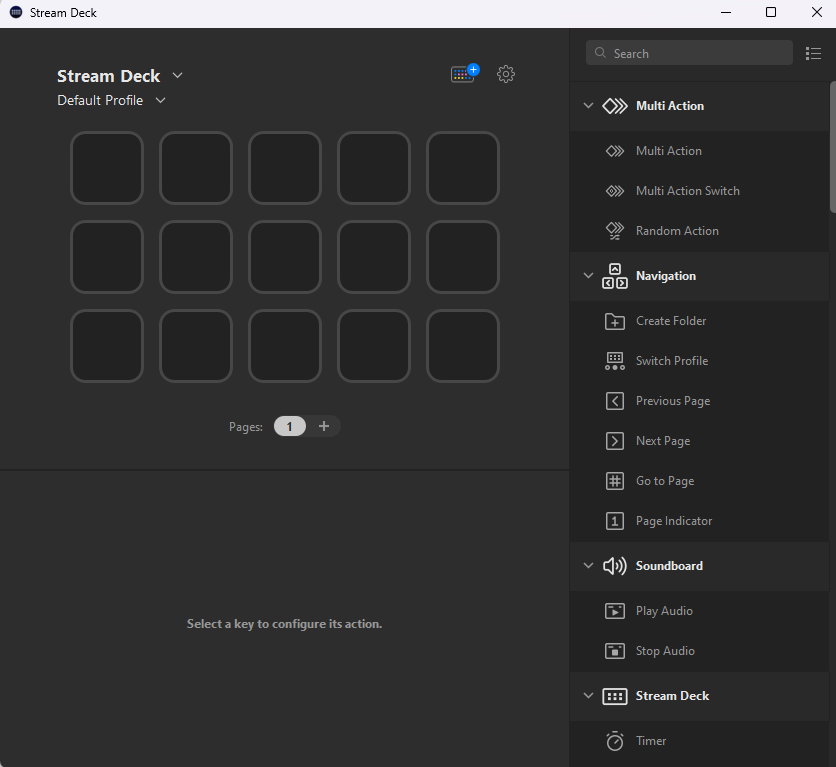Screen dimensions: 836x767
Task: Click the Previous Page label
Action: point(673,401)
